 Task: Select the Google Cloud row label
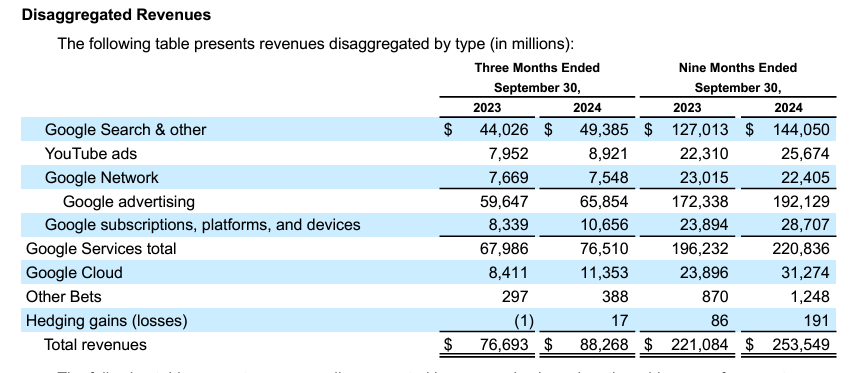point(75,272)
